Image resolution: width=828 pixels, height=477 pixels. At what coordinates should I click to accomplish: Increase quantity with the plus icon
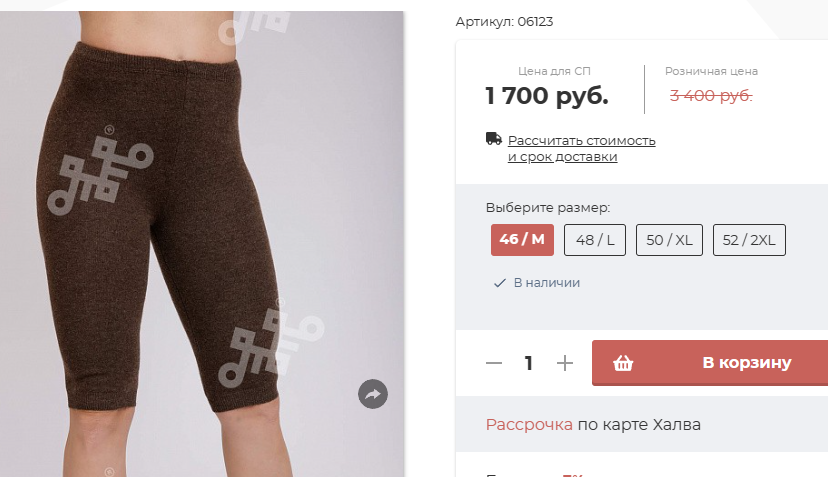coord(564,363)
